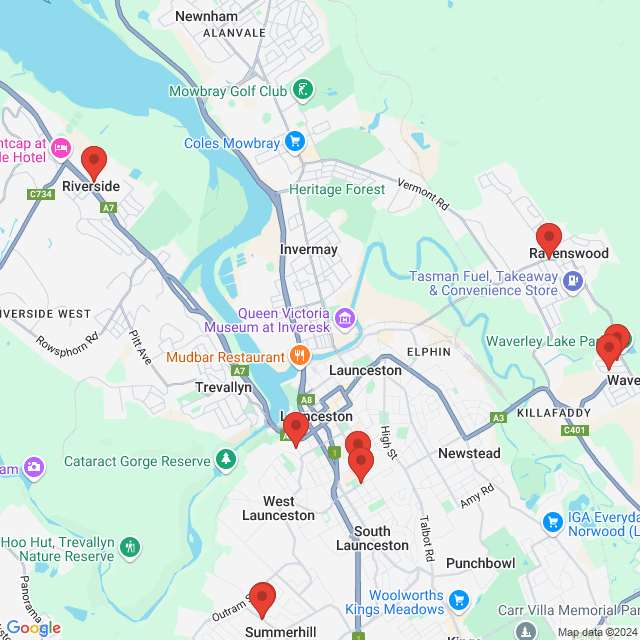Screen dimensions: 640x640
Task: Select the Tasman Fuel gas pump icon
Action: [573, 281]
